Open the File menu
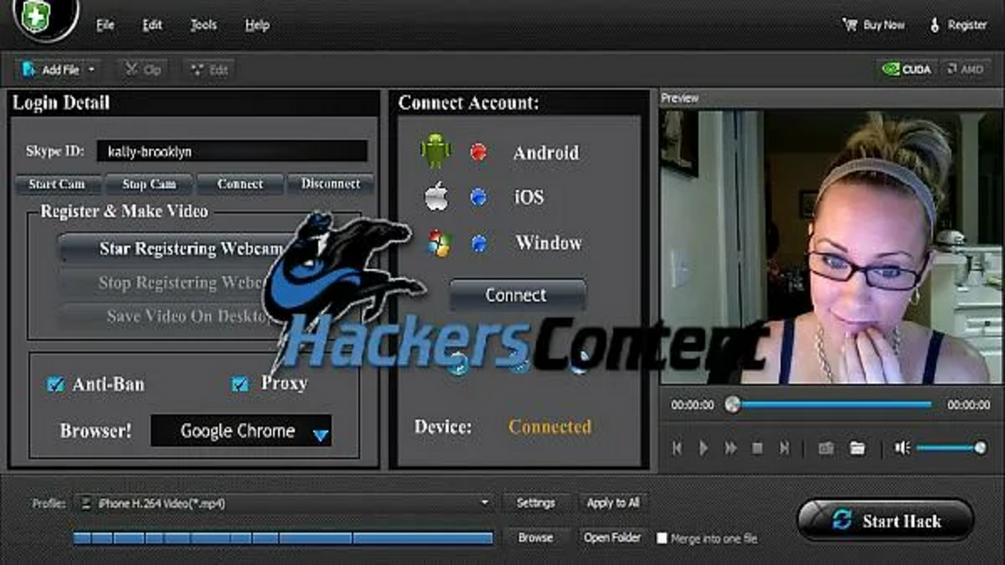This screenshot has height=565, width=1005. (x=105, y=25)
